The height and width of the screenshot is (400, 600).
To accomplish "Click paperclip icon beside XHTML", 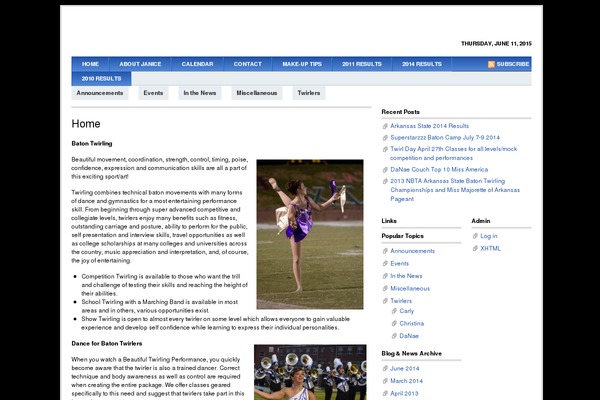I will pyautogui.click(x=475, y=249).
